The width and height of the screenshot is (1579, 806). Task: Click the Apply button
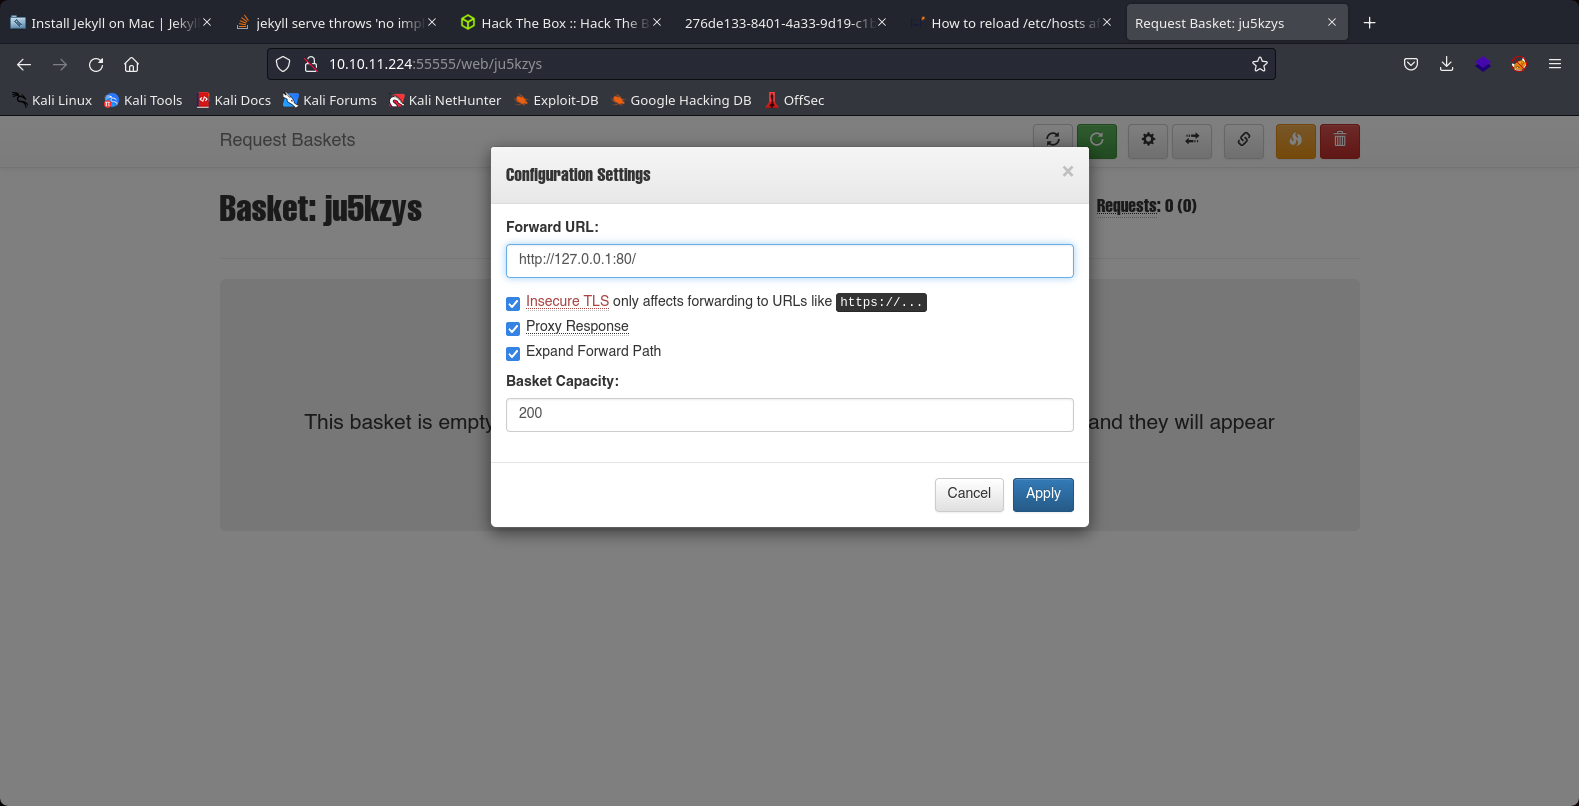tap(1043, 494)
